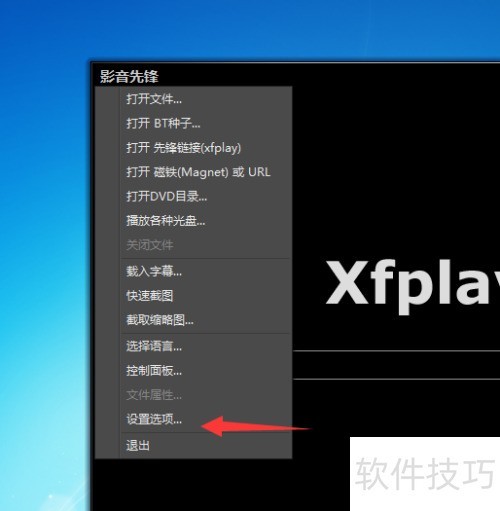This screenshot has width=500, height=511.
Task: Choose 截取缩略图... menu item
Action: point(194,320)
